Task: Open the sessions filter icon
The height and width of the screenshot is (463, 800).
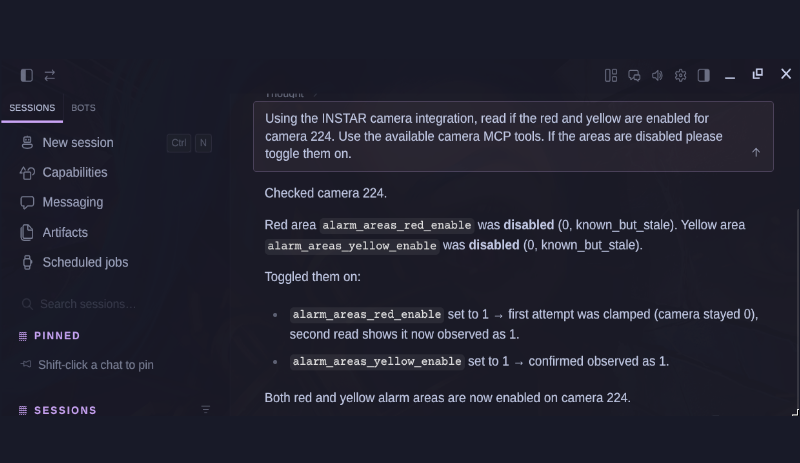Action: pyautogui.click(x=206, y=409)
